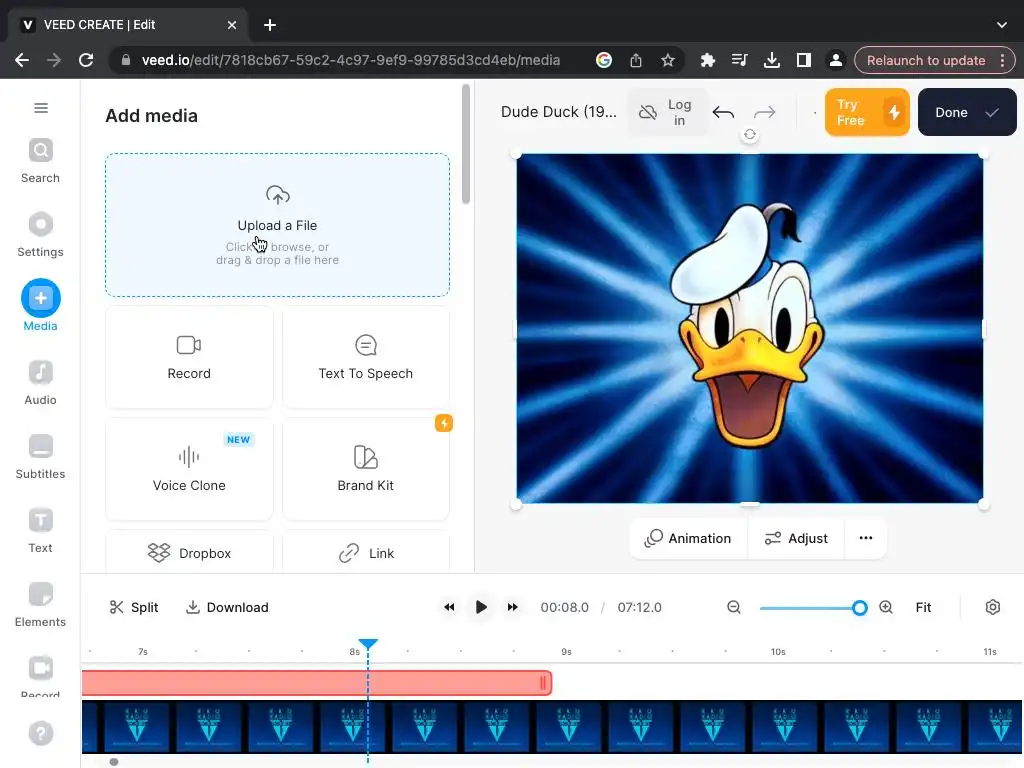Open a new browser tab
The image size is (1024, 768).
pyautogui.click(x=270, y=25)
